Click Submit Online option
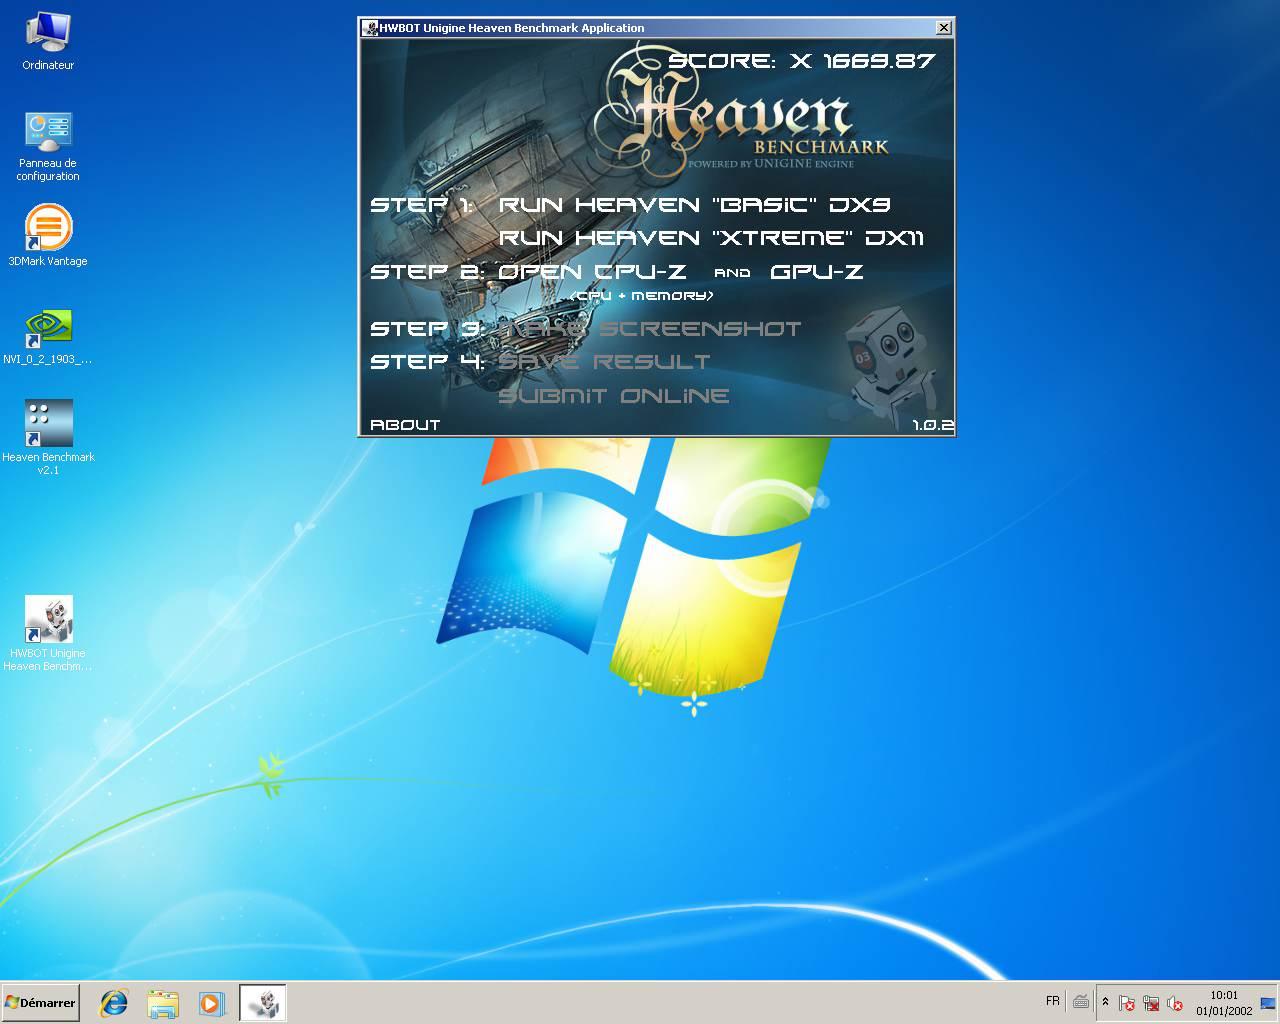 click(x=613, y=396)
